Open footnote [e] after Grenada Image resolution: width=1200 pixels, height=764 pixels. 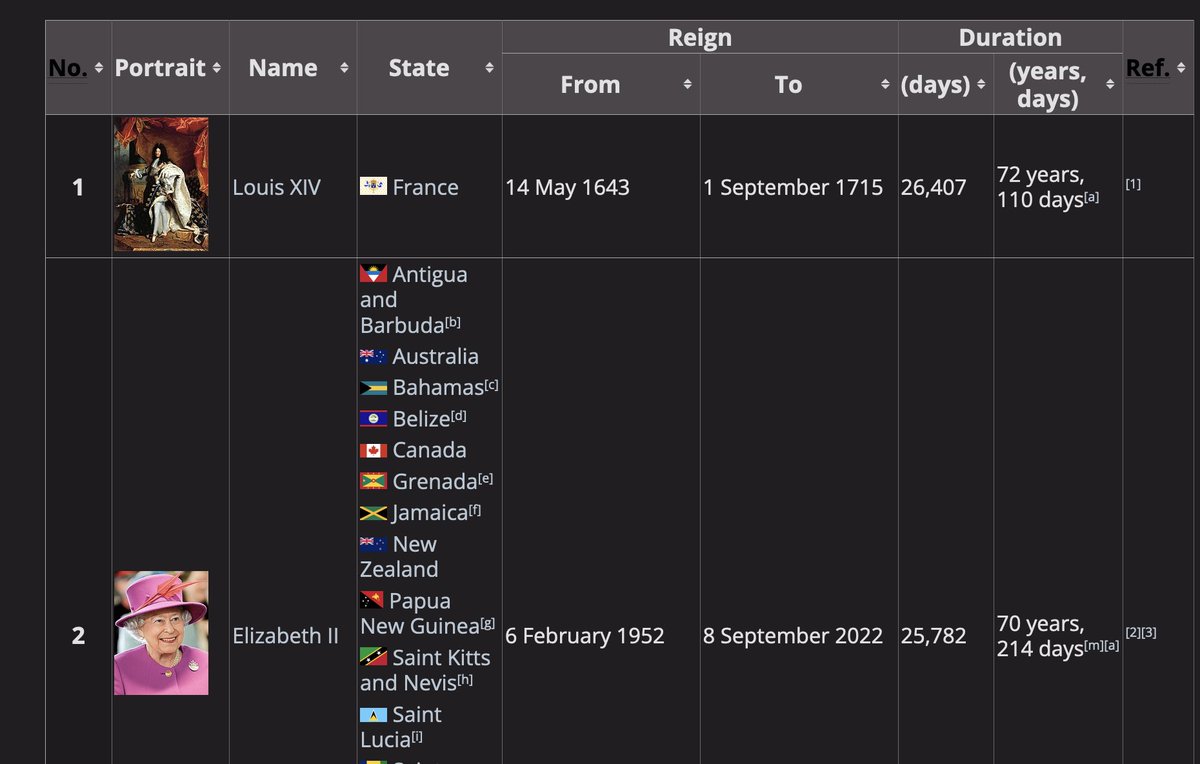[486, 478]
